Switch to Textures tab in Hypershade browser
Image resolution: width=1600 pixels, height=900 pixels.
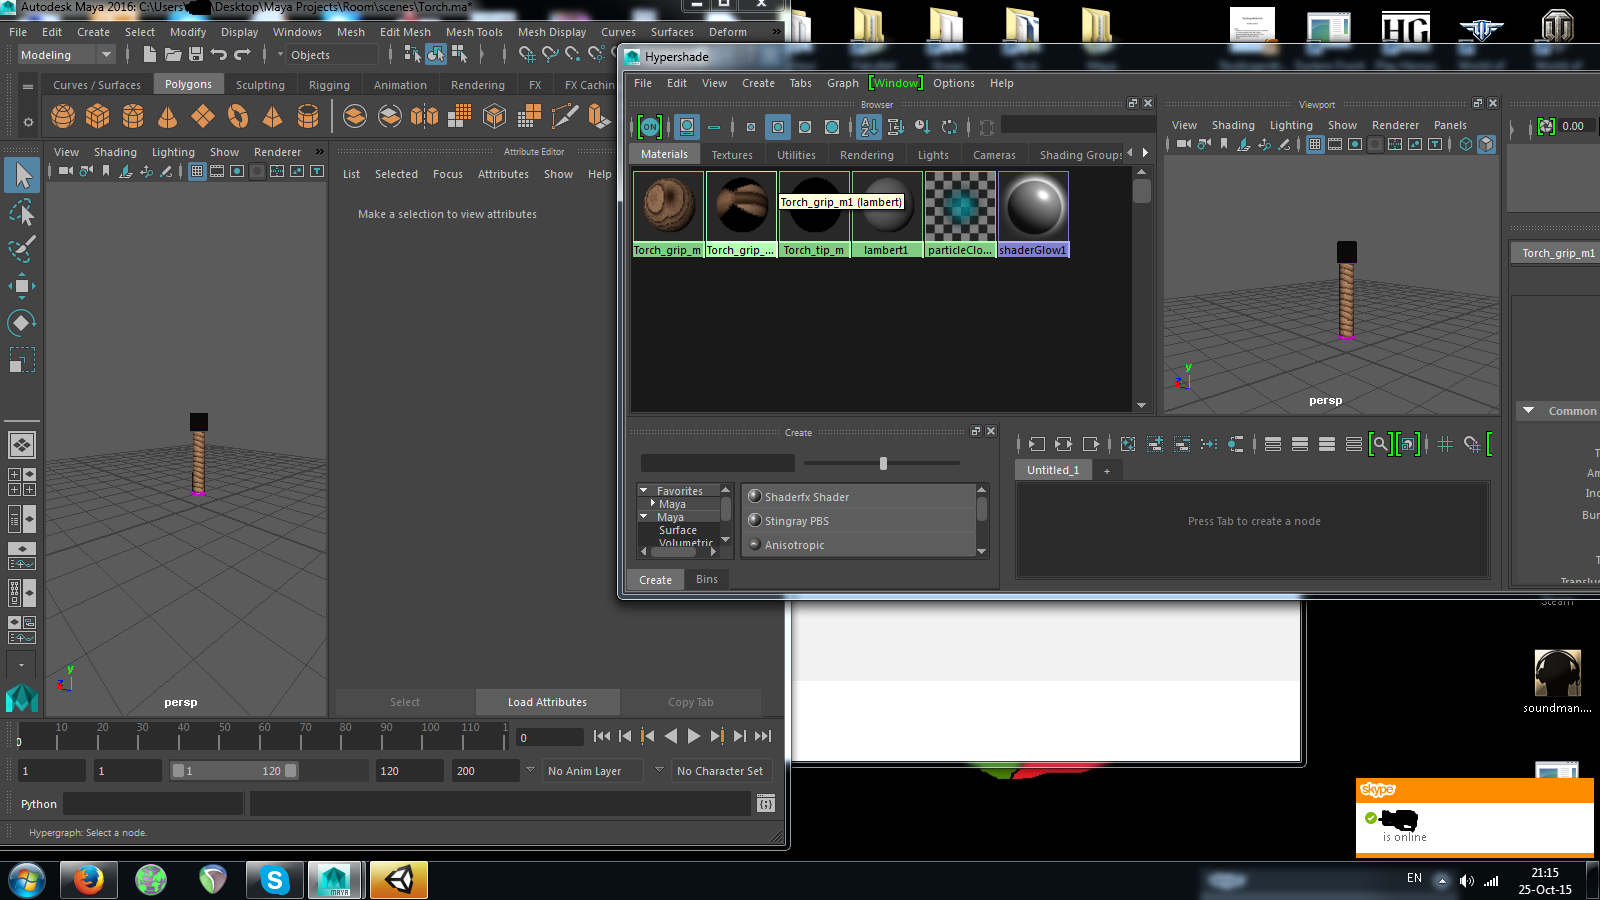pyautogui.click(x=732, y=155)
